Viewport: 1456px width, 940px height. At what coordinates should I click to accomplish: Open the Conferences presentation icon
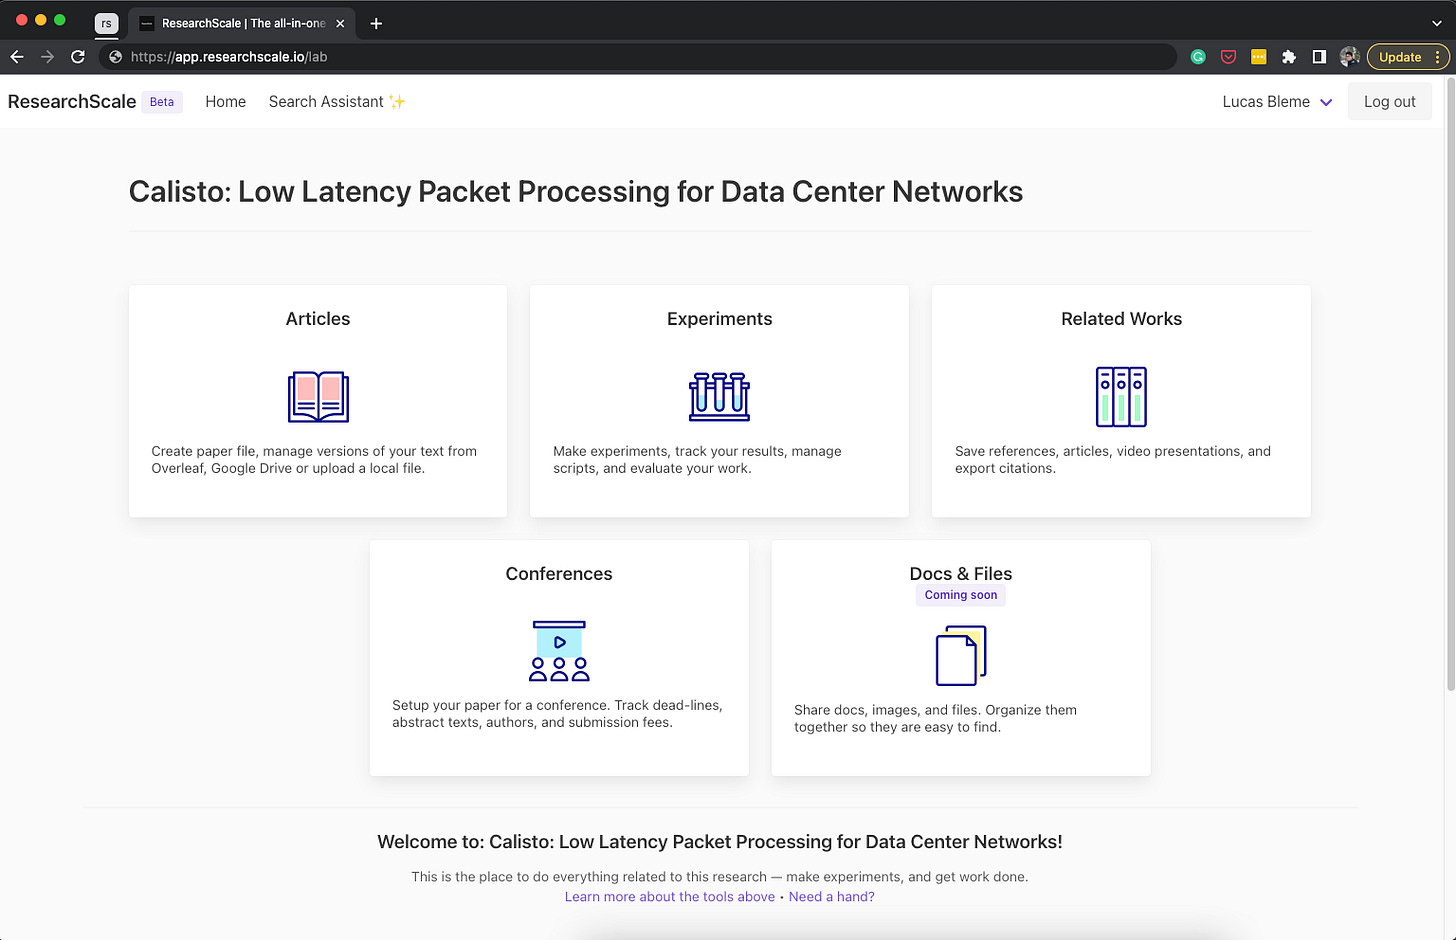coord(559,651)
